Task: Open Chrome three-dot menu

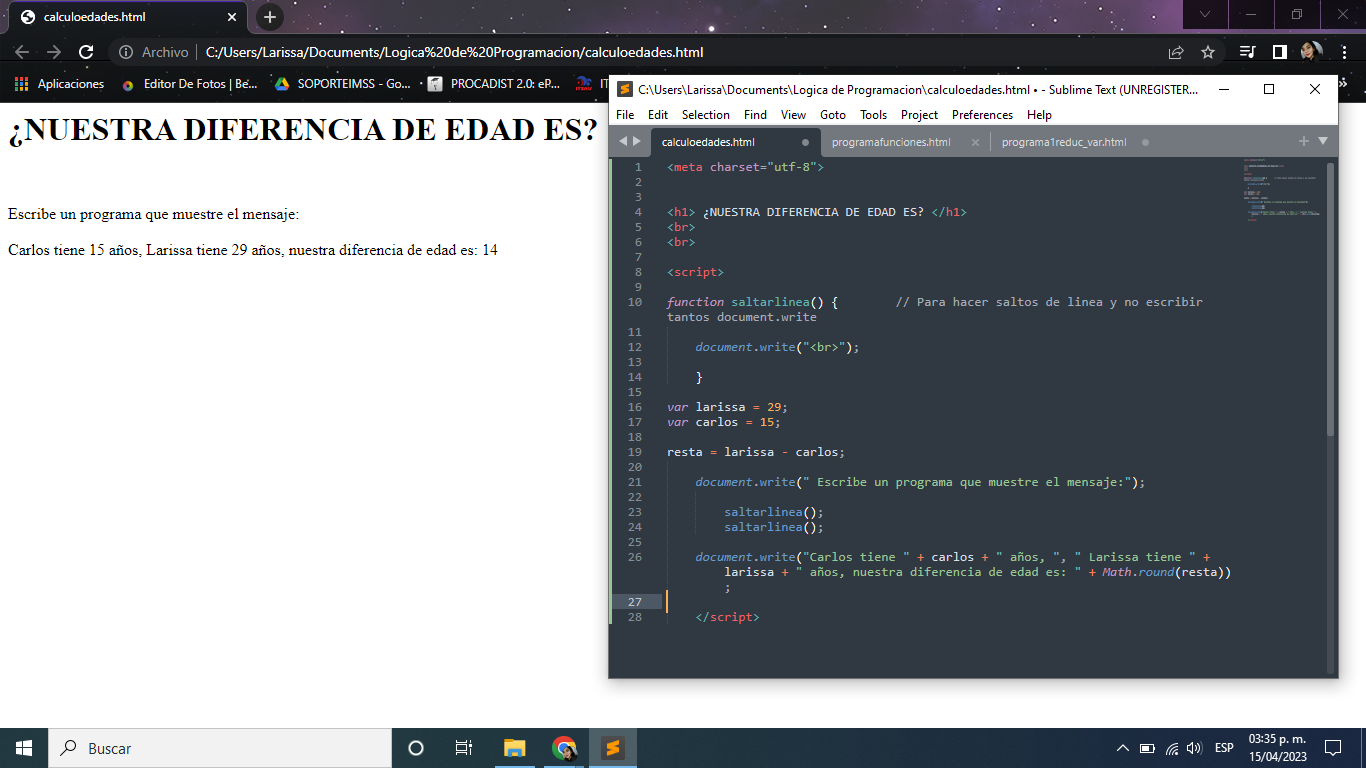Action: click(x=1343, y=52)
